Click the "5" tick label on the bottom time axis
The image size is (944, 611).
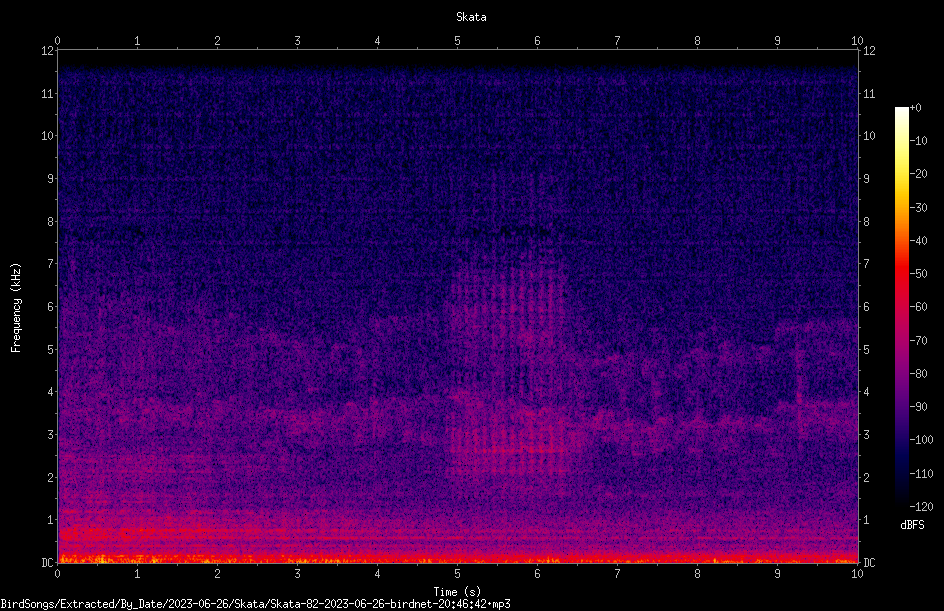coord(458,574)
